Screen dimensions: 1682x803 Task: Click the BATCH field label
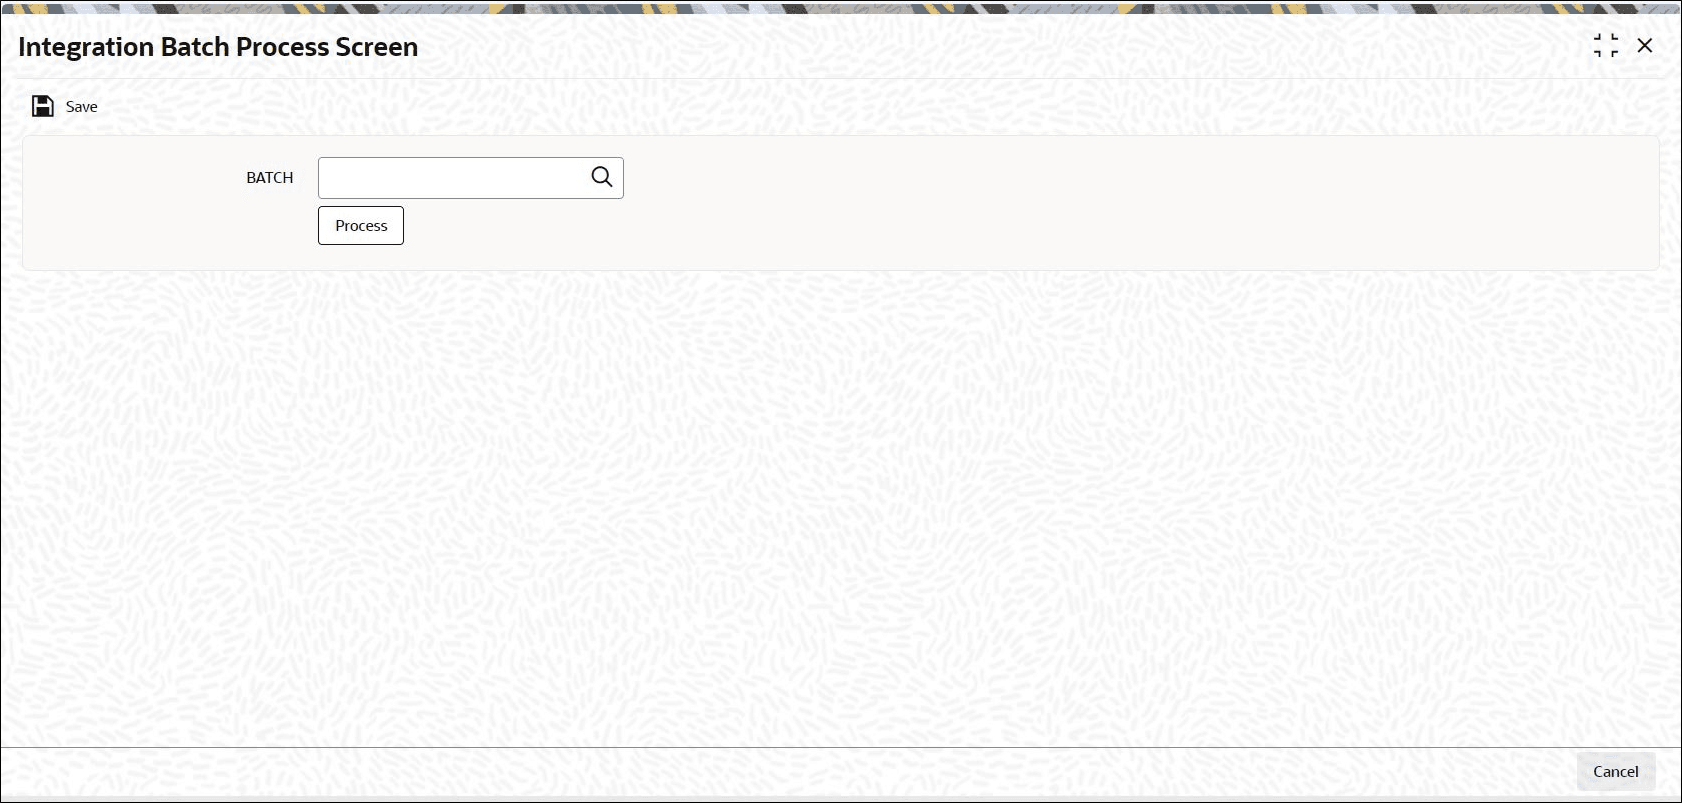[270, 178]
